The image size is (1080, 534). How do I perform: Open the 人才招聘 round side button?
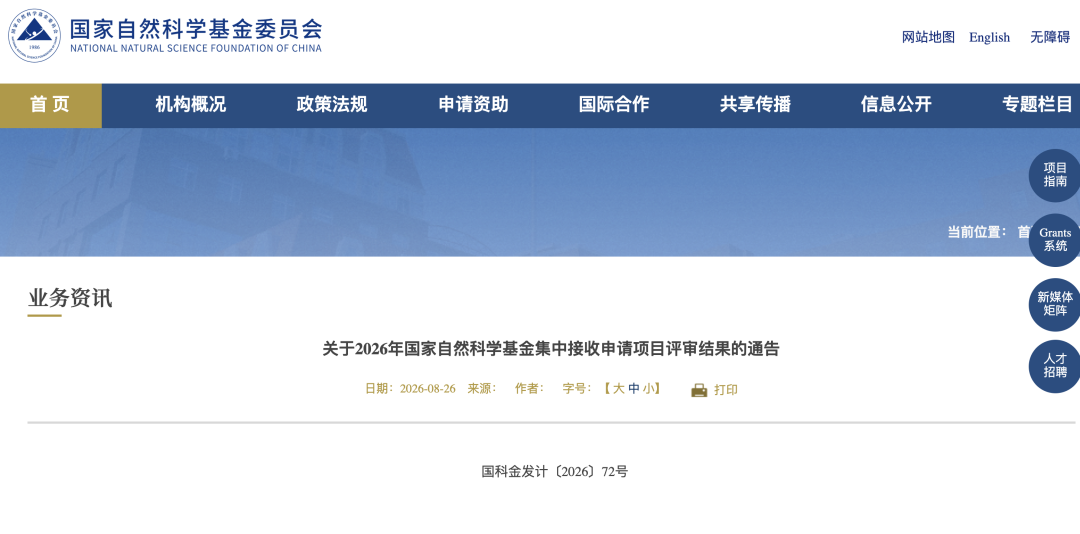pos(1055,366)
